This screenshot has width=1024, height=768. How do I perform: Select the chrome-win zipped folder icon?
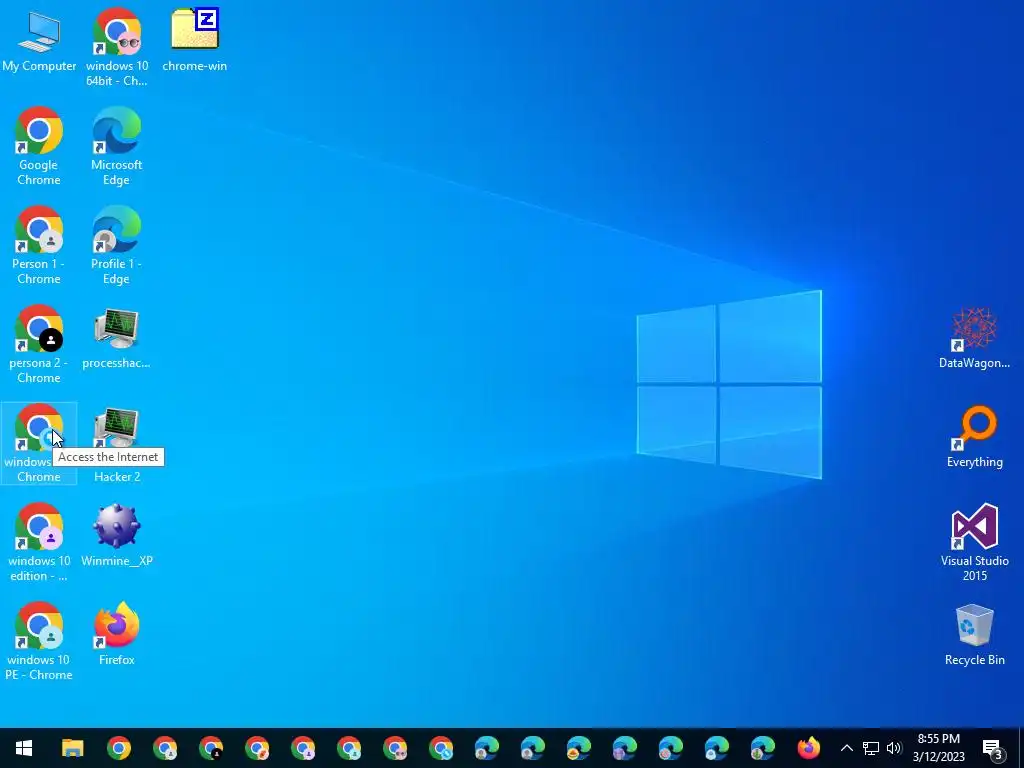195,40
